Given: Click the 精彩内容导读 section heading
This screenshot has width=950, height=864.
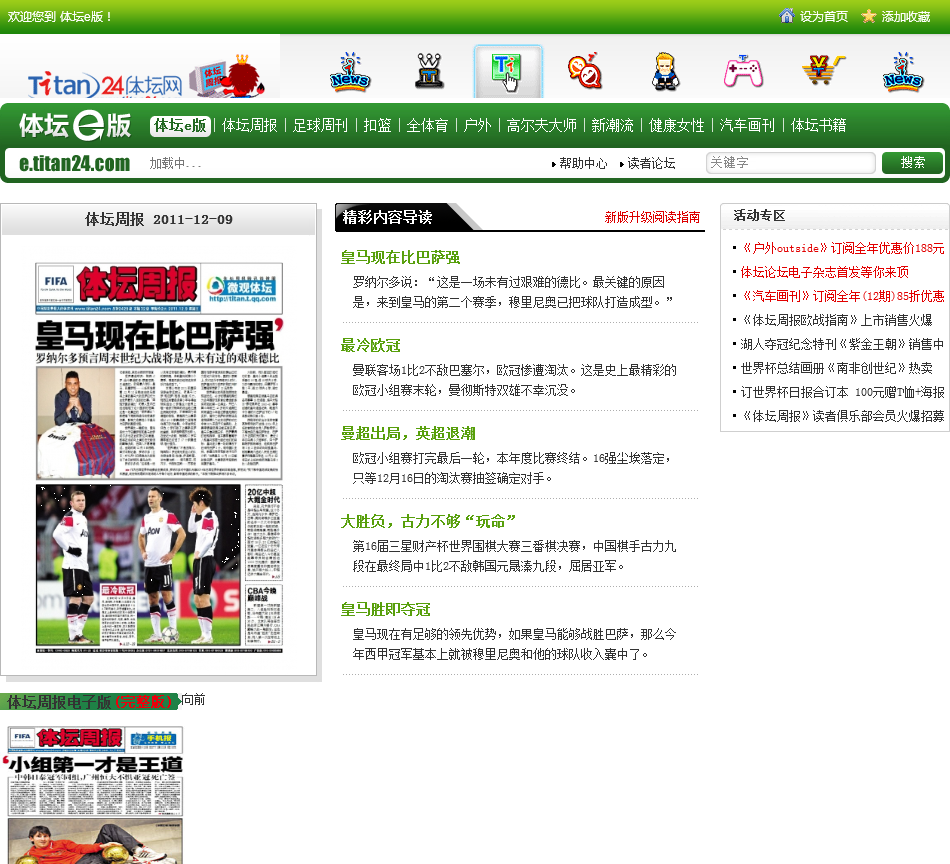Looking at the screenshot, I should (x=387, y=217).
